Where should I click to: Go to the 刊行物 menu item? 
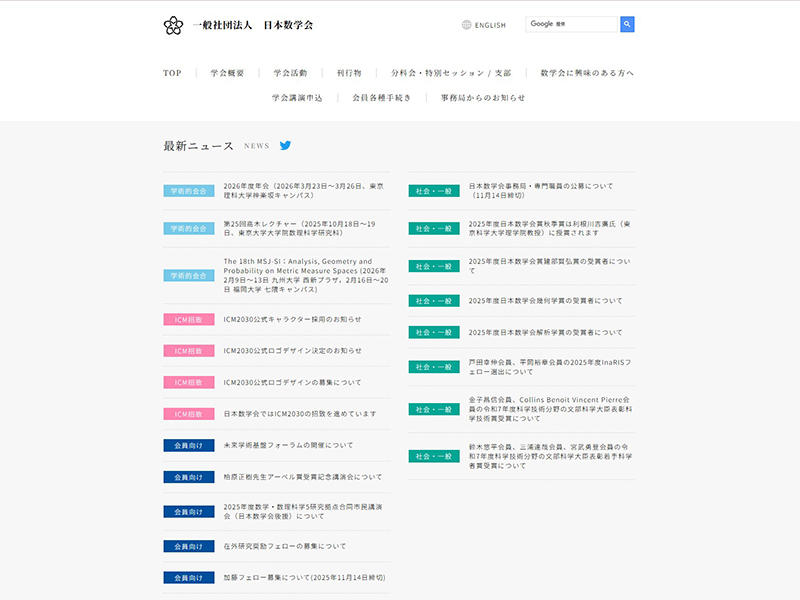[x=349, y=73]
